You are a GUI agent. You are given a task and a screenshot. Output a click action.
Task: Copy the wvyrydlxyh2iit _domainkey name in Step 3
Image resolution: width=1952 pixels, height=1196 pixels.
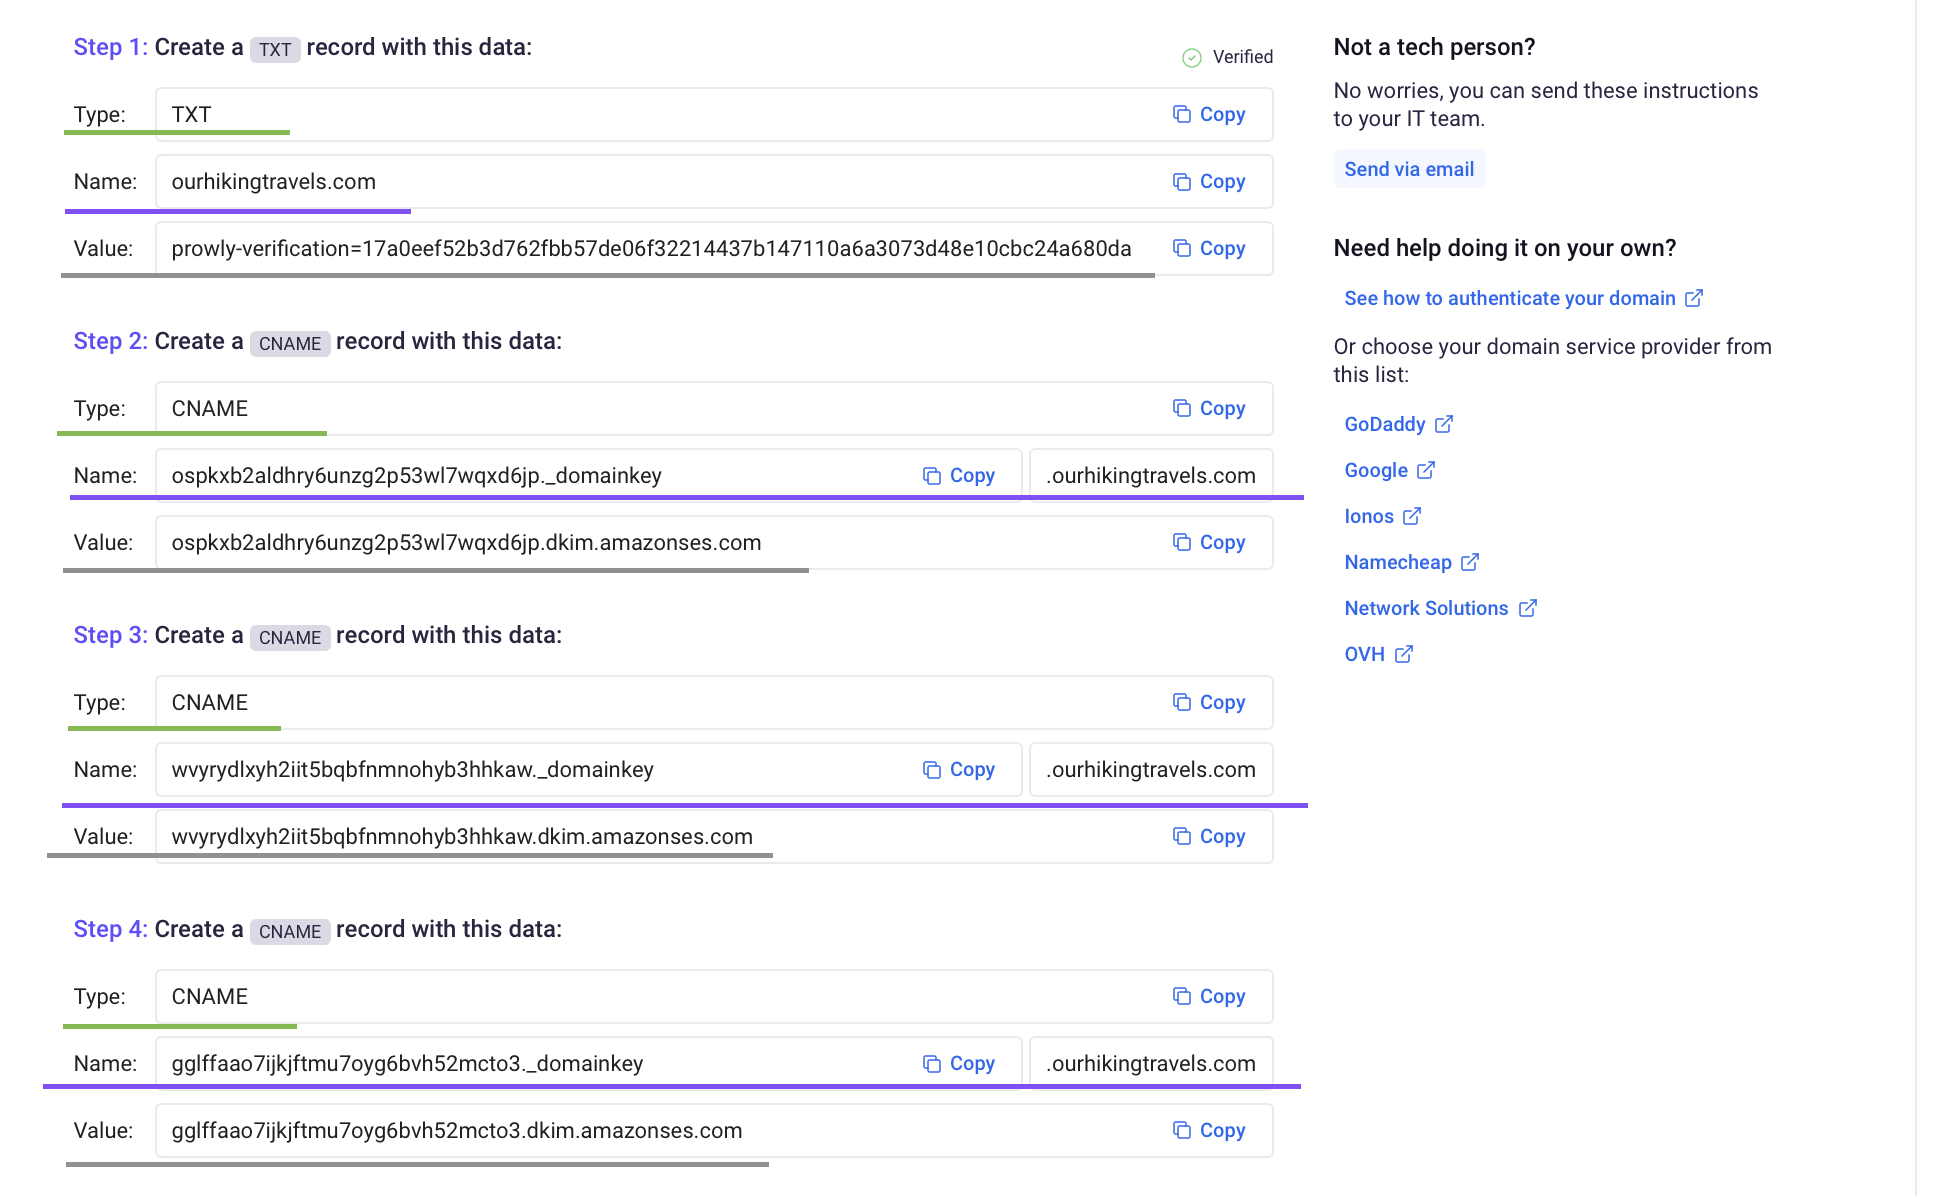pyautogui.click(x=958, y=769)
